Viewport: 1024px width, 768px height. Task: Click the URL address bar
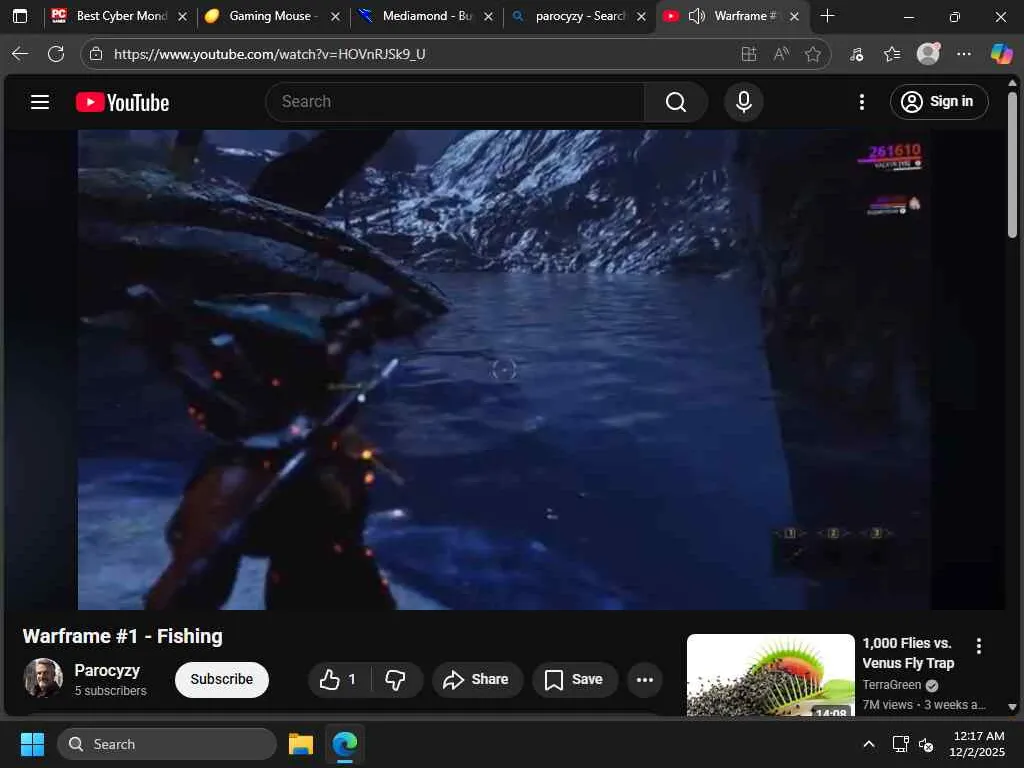[x=418, y=54]
